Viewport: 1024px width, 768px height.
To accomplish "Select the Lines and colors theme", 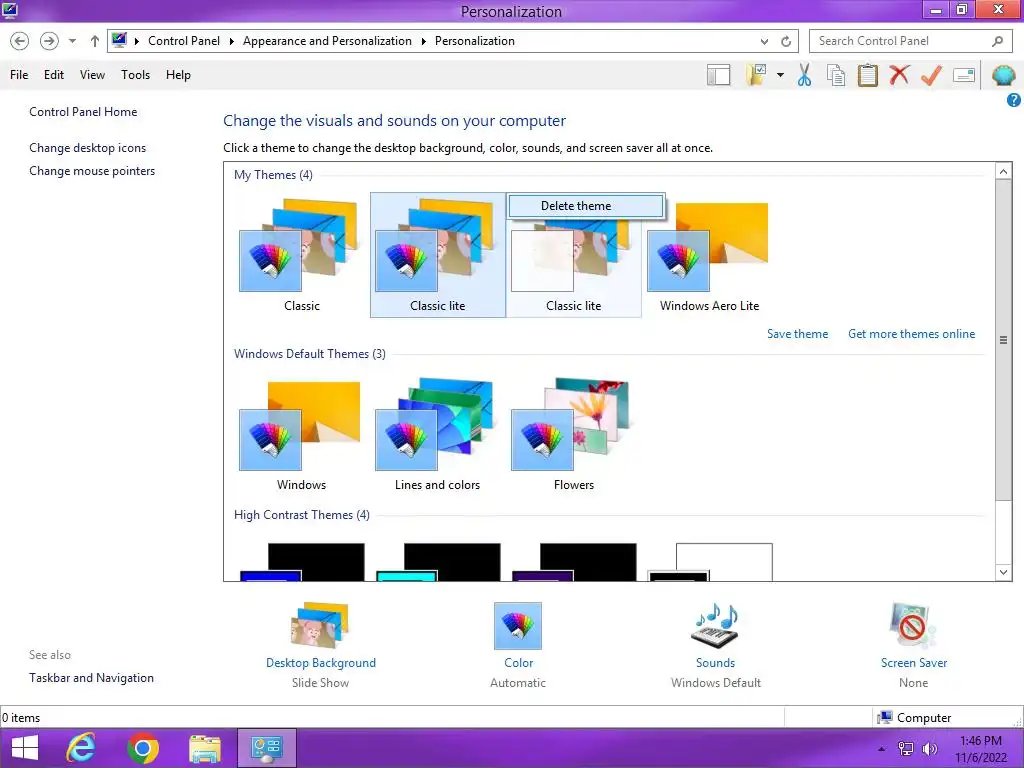I will click(438, 434).
